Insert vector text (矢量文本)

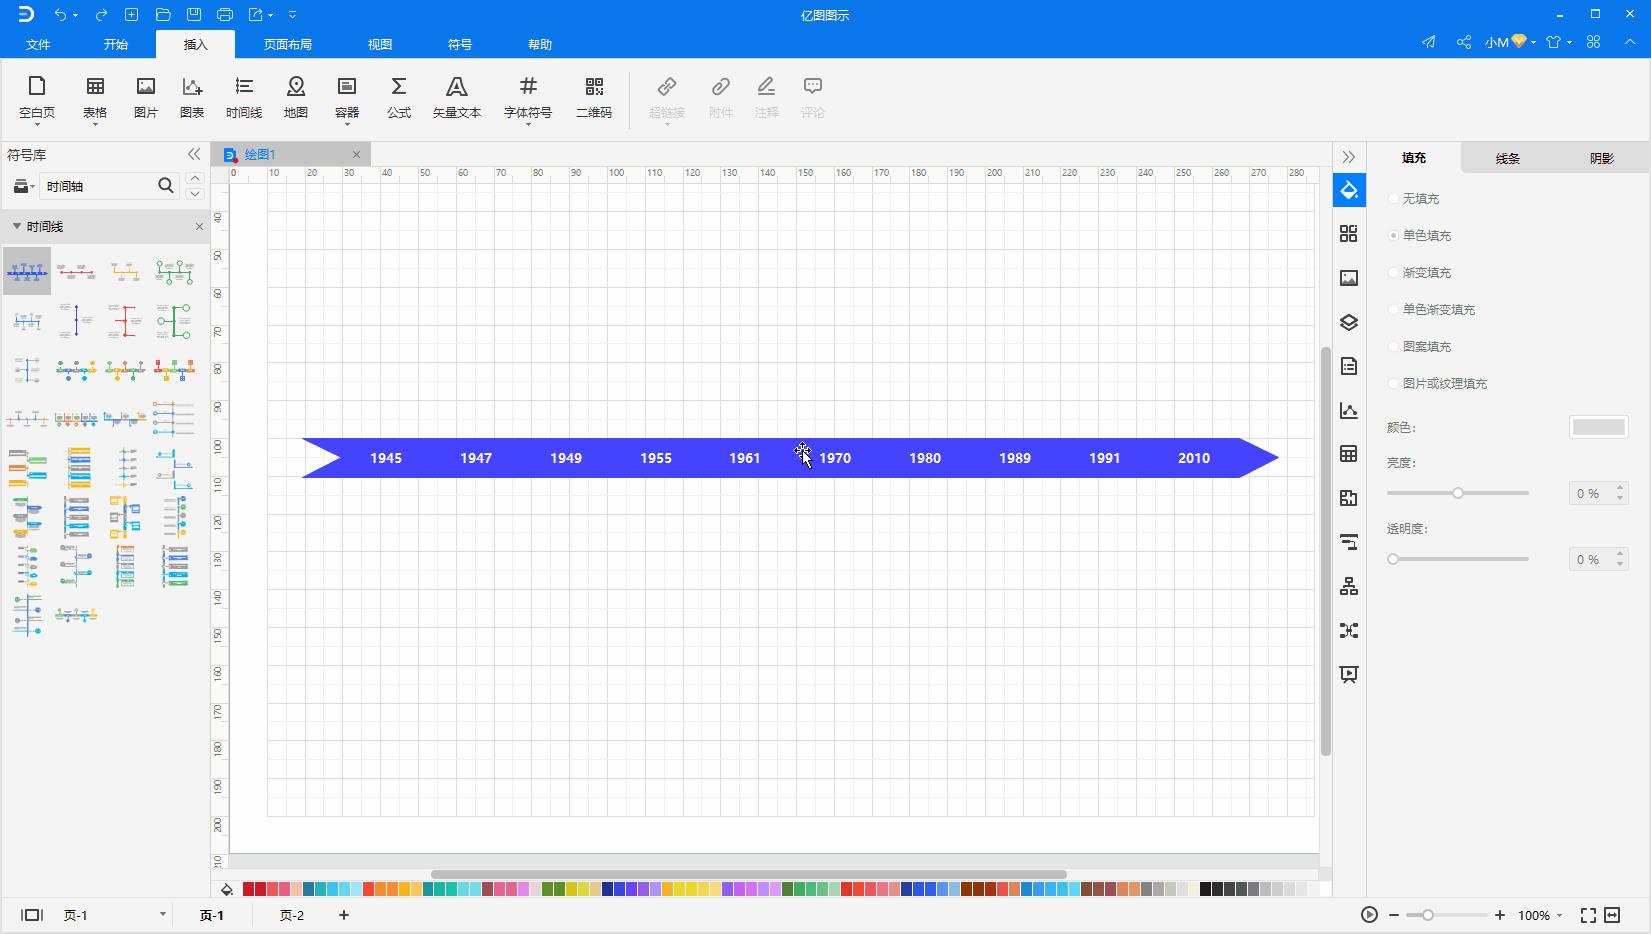pos(457,98)
